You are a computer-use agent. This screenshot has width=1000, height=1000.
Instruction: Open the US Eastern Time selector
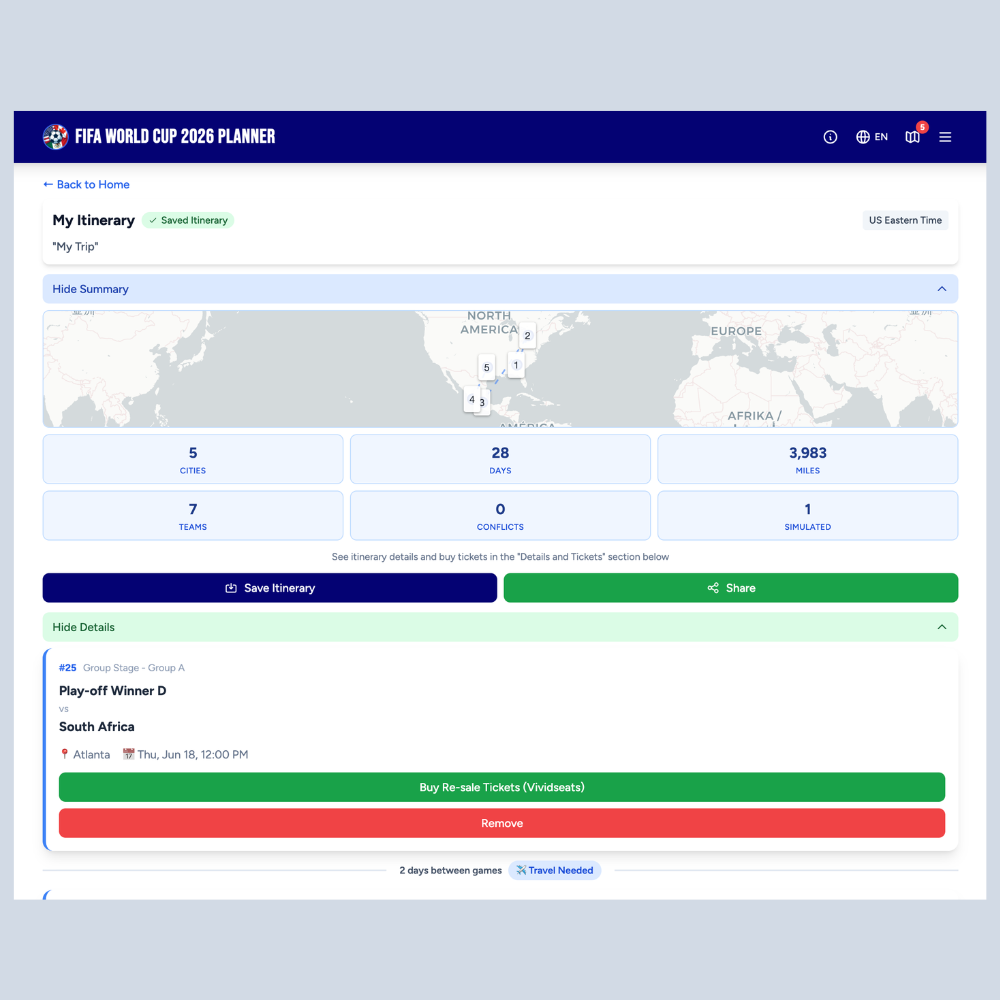pos(905,220)
